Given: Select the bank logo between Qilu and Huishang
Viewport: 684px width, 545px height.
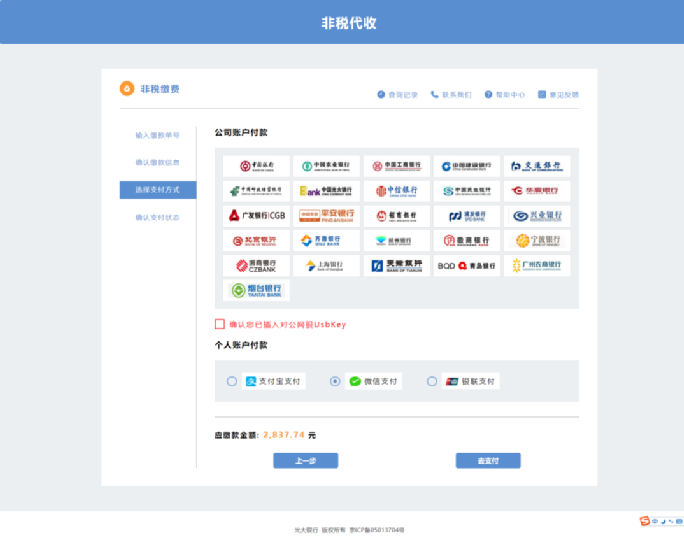Looking at the screenshot, I should point(397,240).
